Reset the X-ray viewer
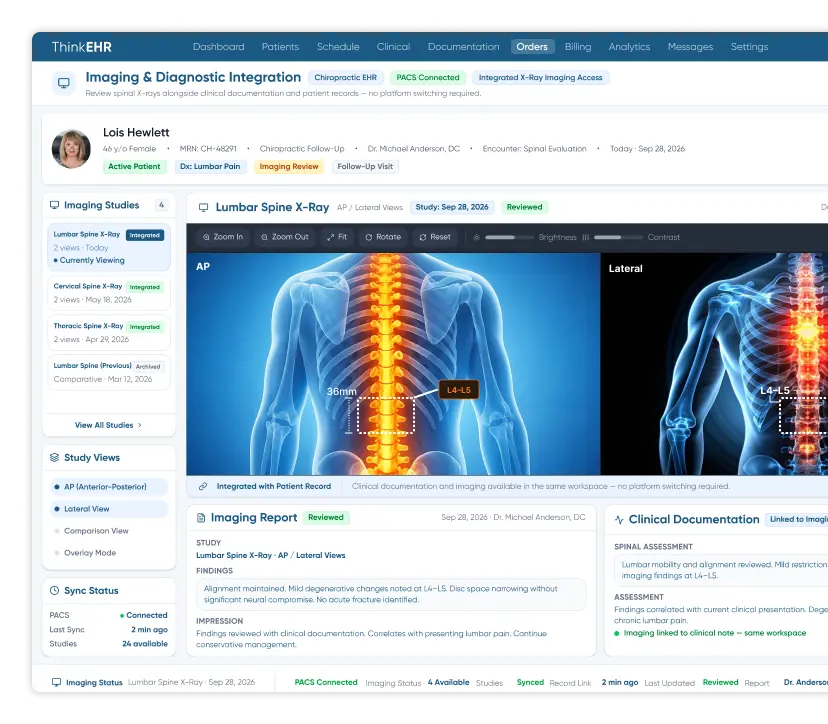The width and height of the screenshot is (828, 724). tap(435, 237)
